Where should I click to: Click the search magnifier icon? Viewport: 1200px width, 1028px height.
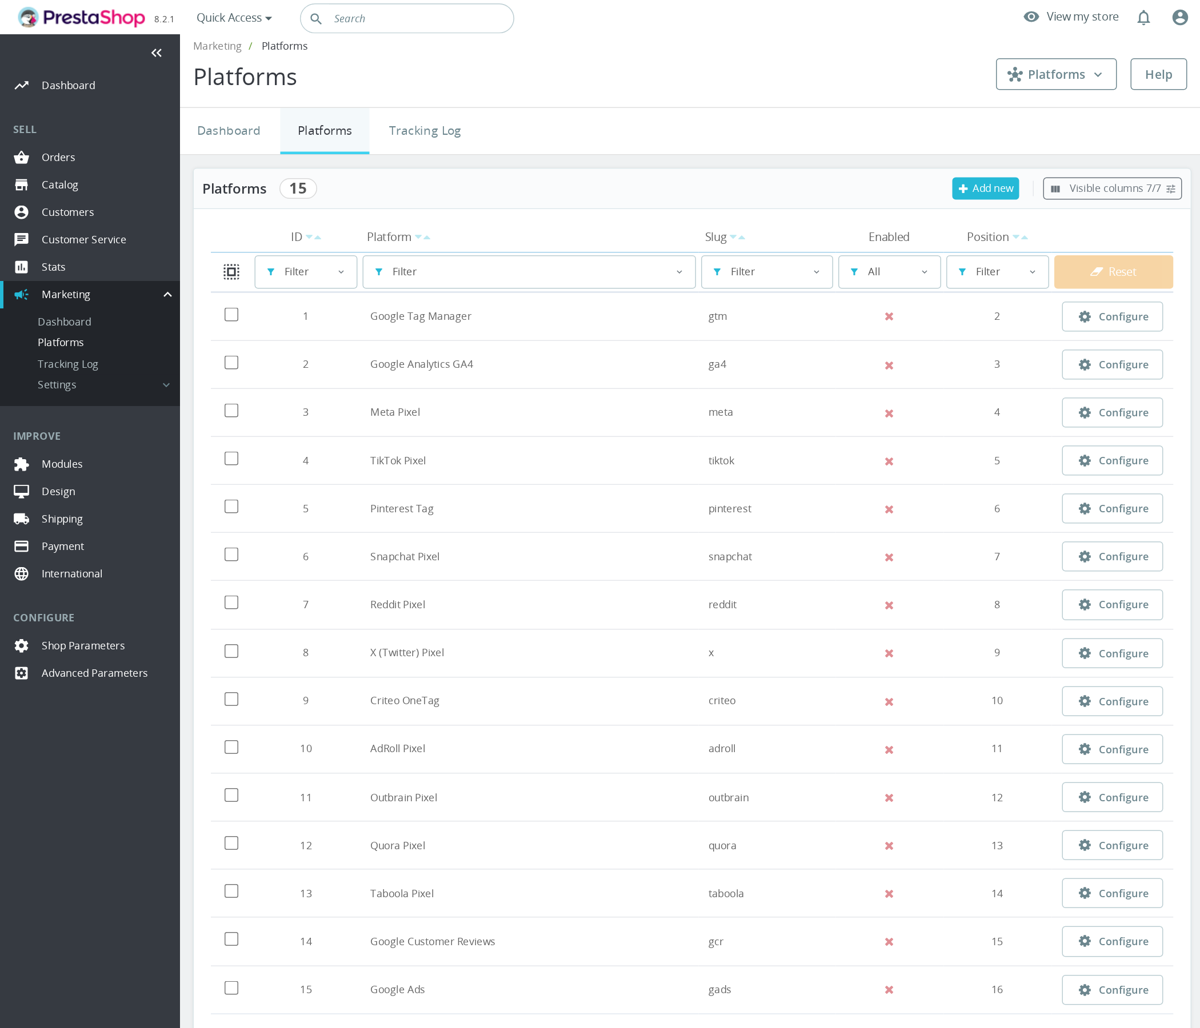point(316,19)
